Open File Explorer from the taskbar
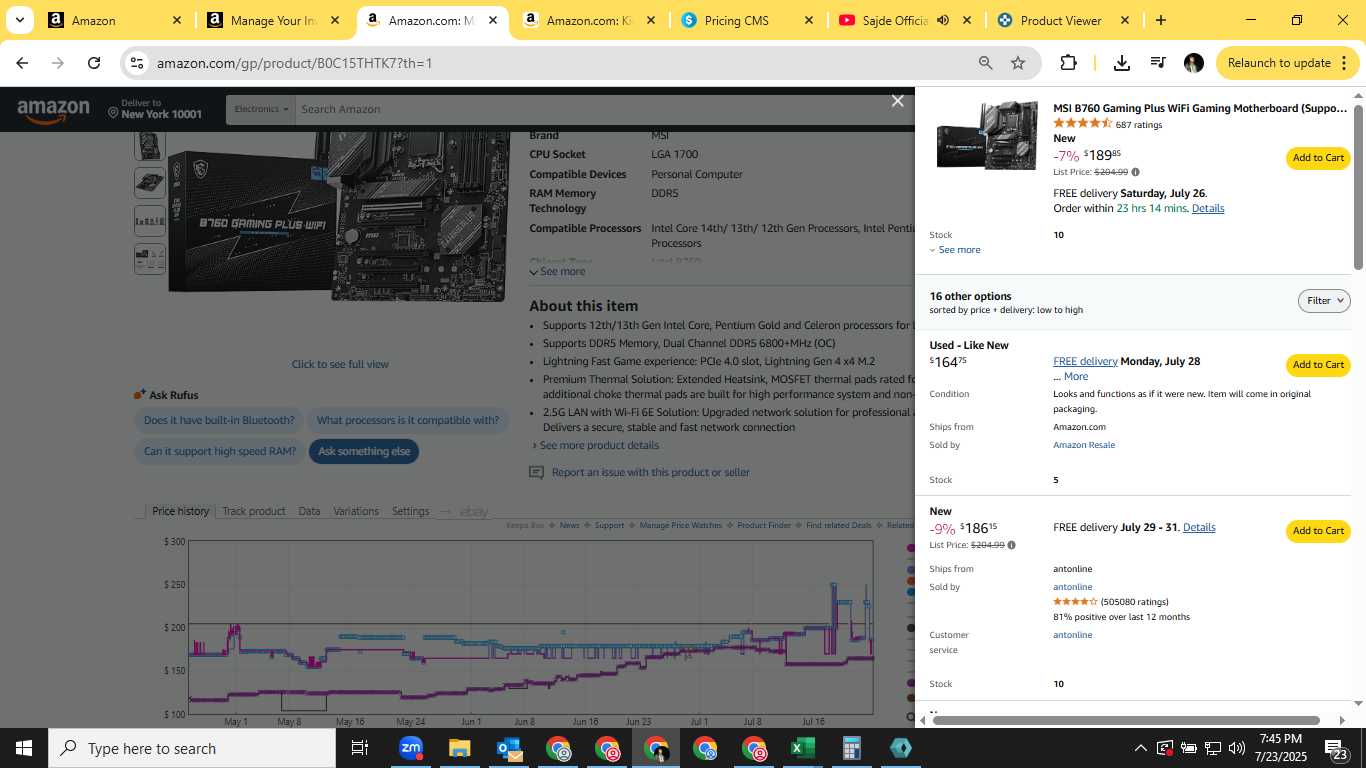Screen dimensions: 1366x768 [x=459, y=748]
